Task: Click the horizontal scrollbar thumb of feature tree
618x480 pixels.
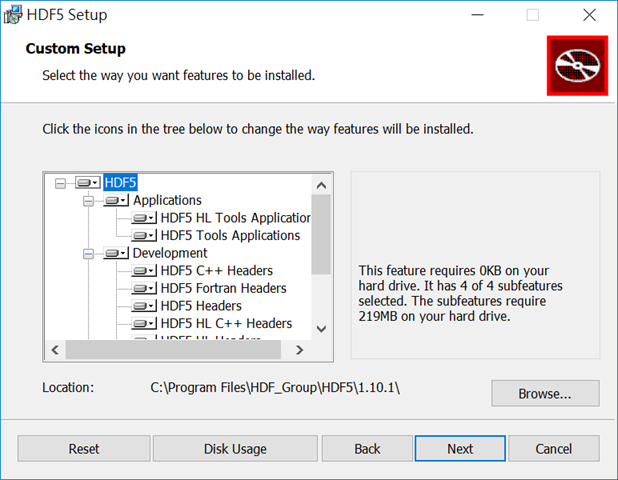Action: point(173,350)
